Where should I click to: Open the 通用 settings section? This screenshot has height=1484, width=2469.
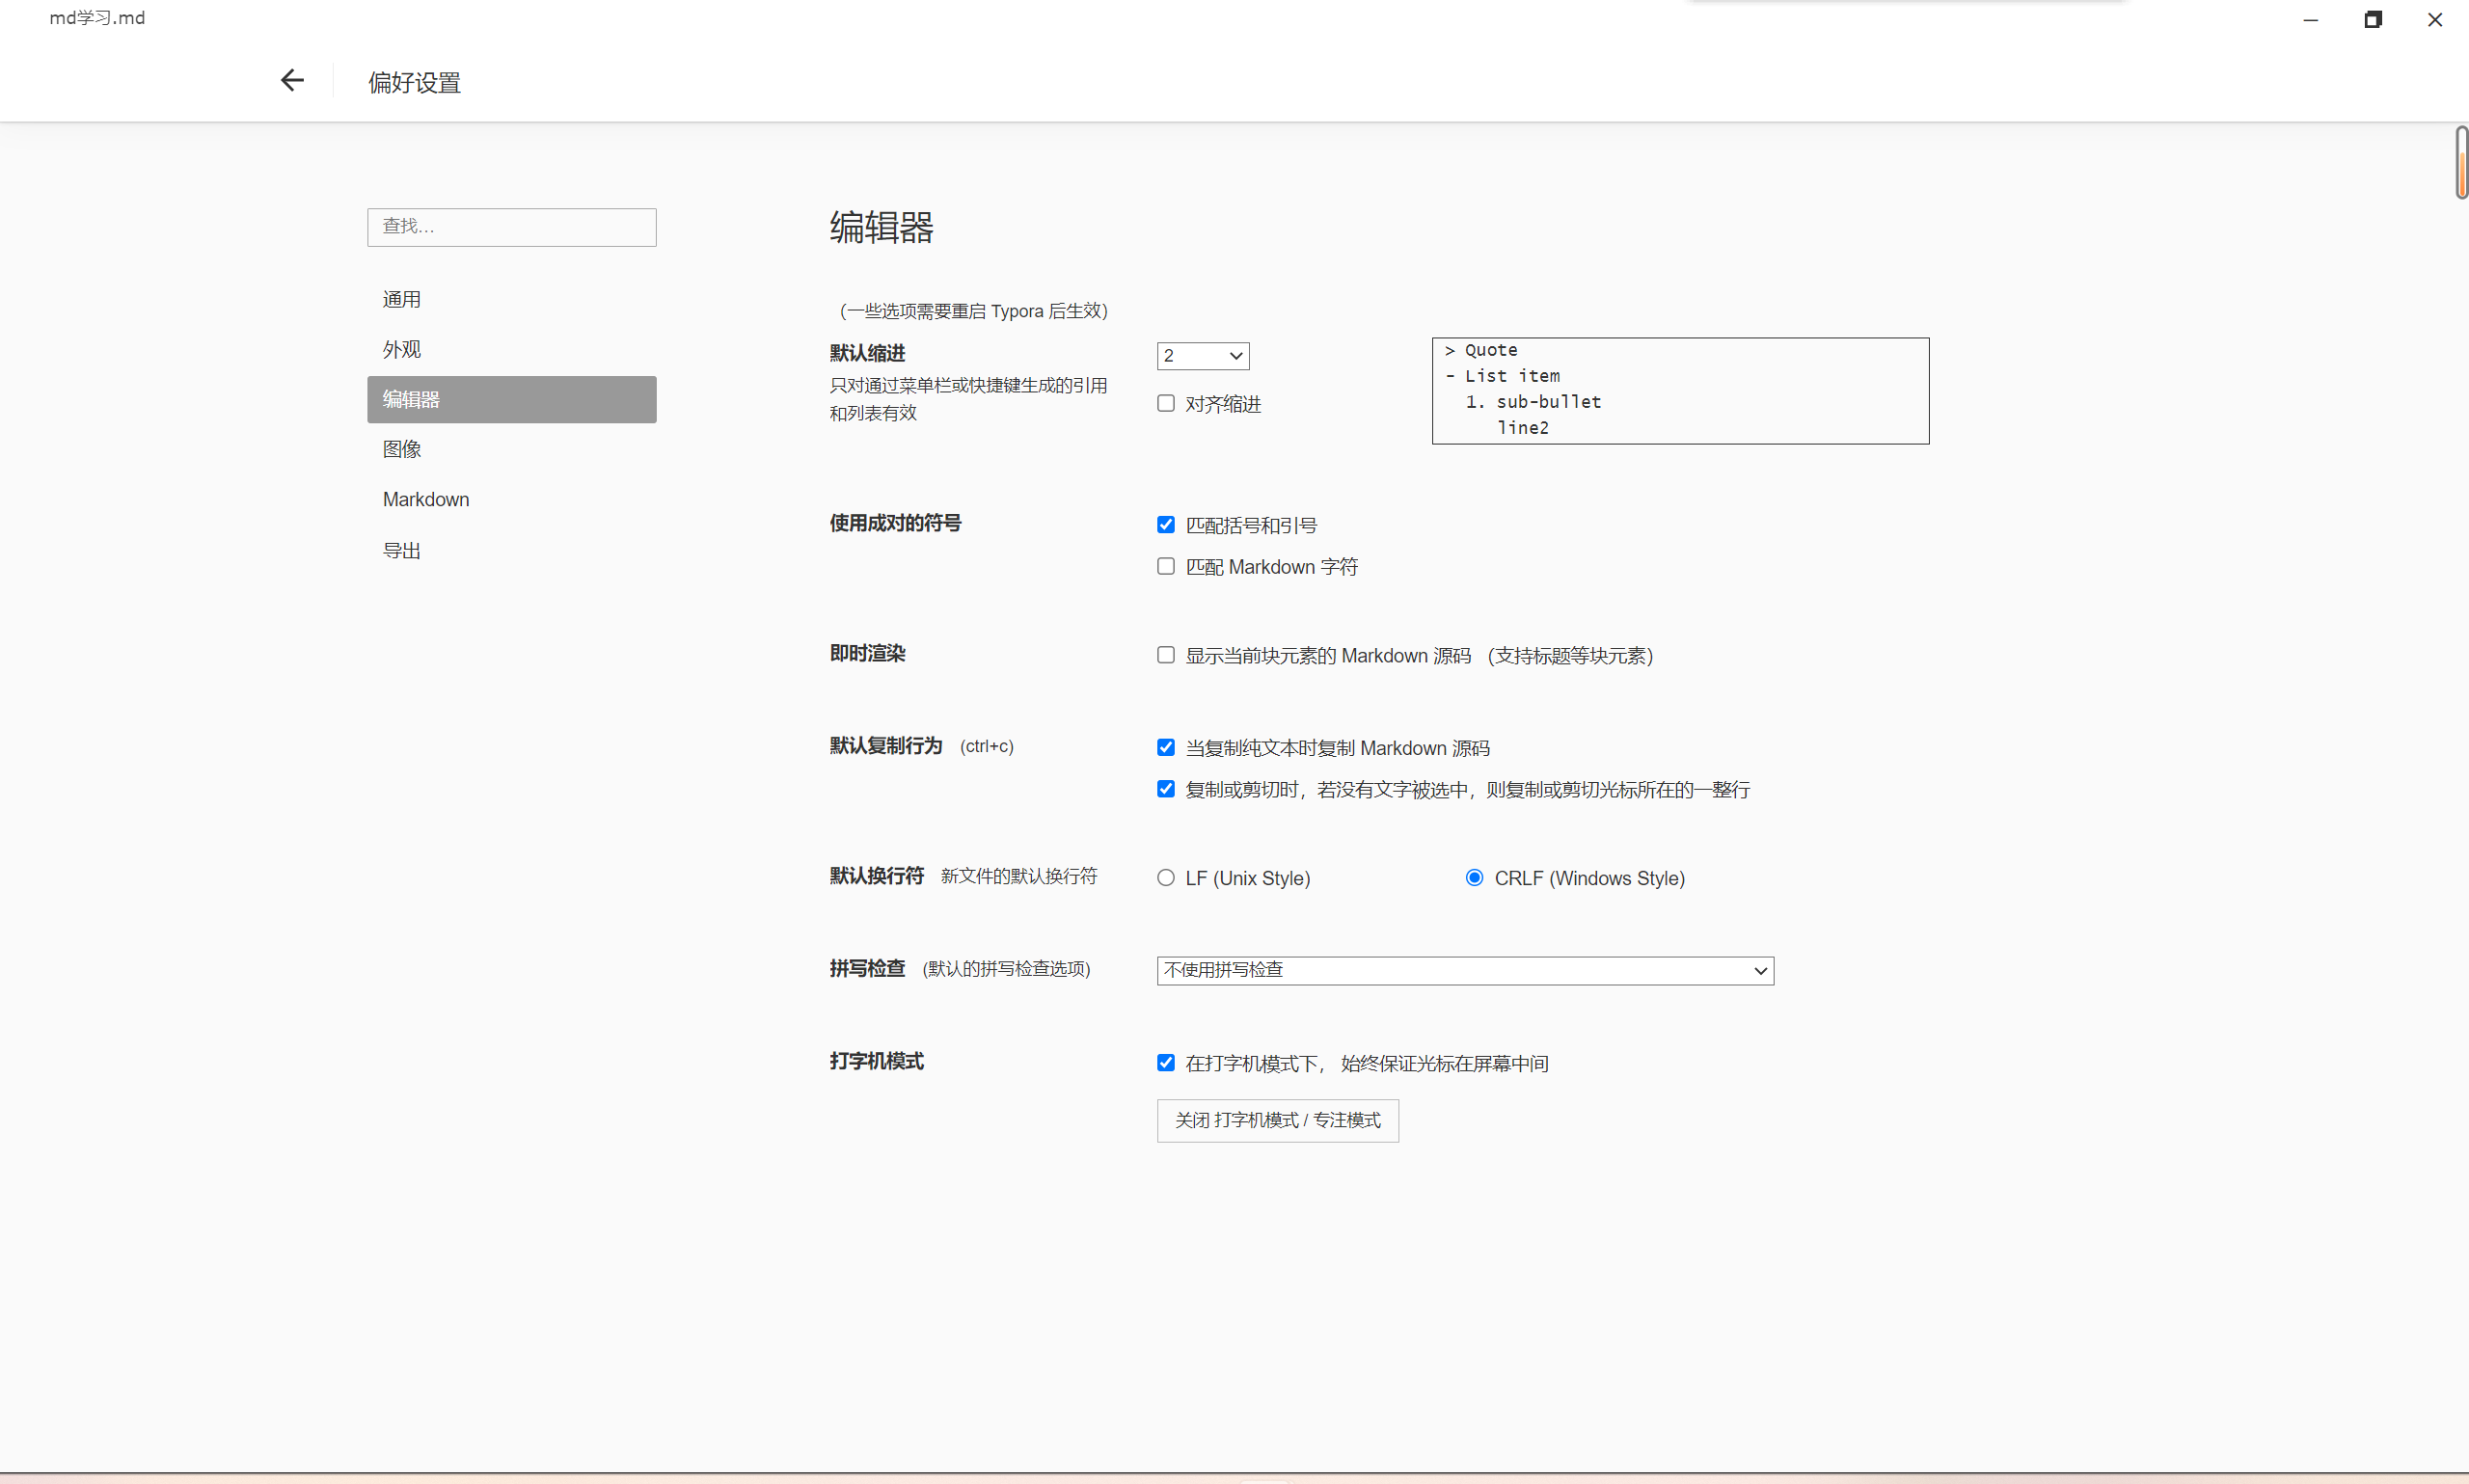402,299
